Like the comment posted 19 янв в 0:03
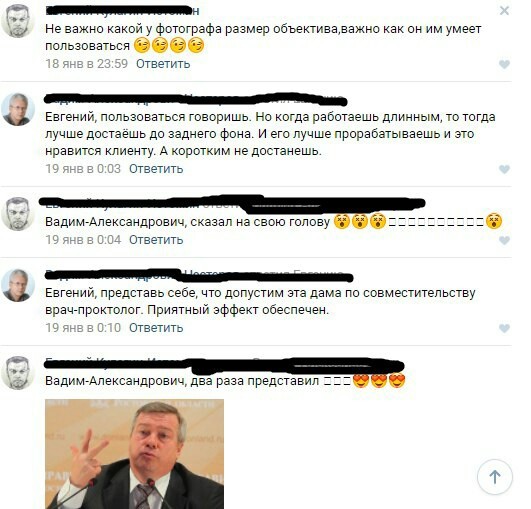Image resolution: width=531 pixels, height=509 pixels. click(504, 169)
